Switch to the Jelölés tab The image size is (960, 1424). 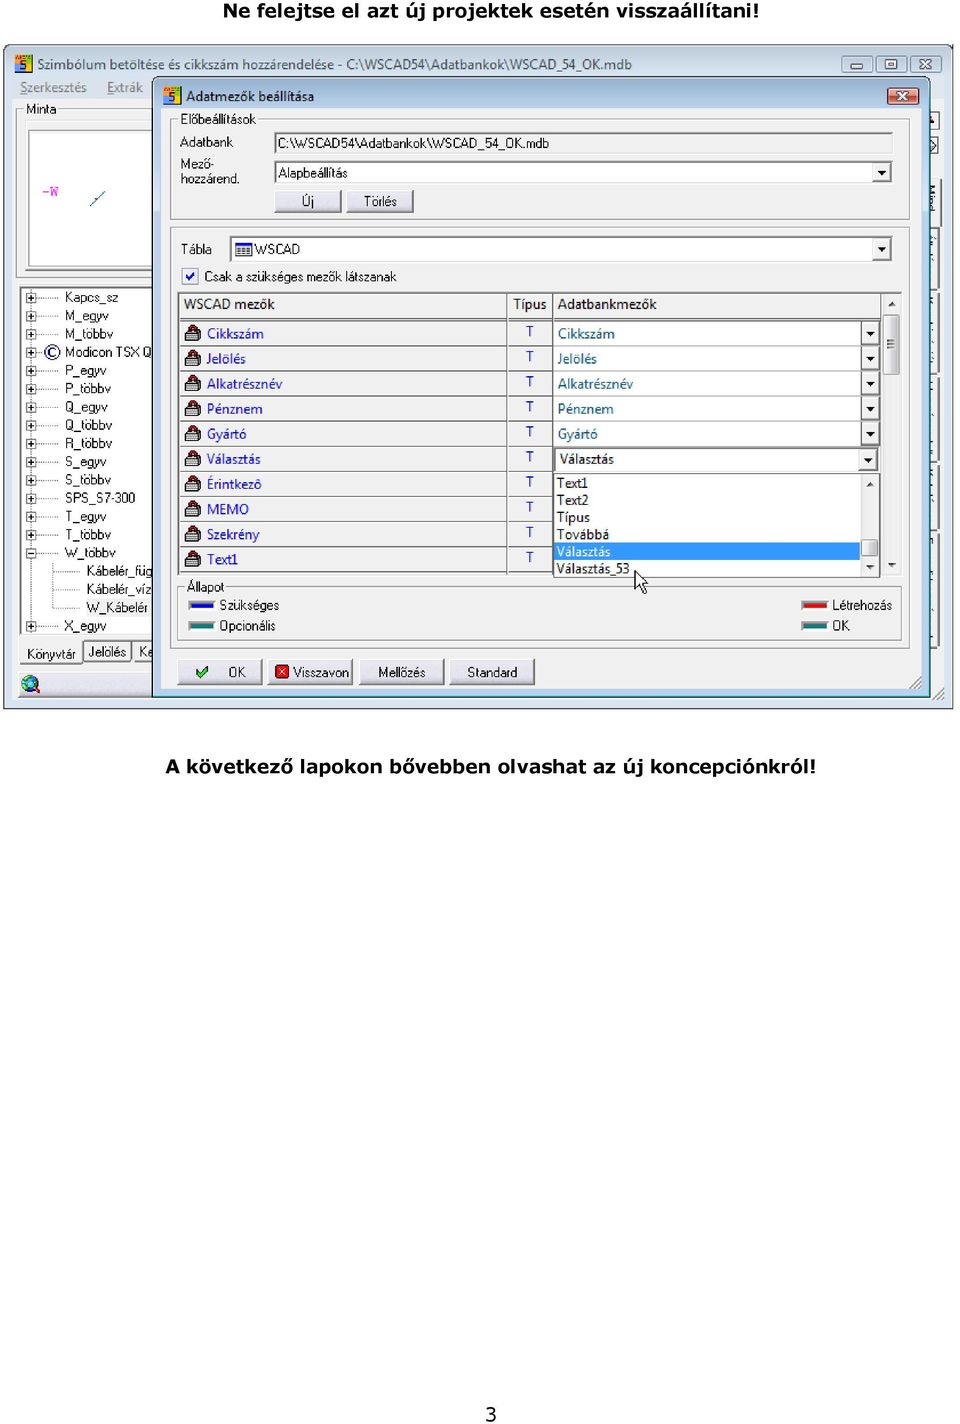click(x=107, y=652)
